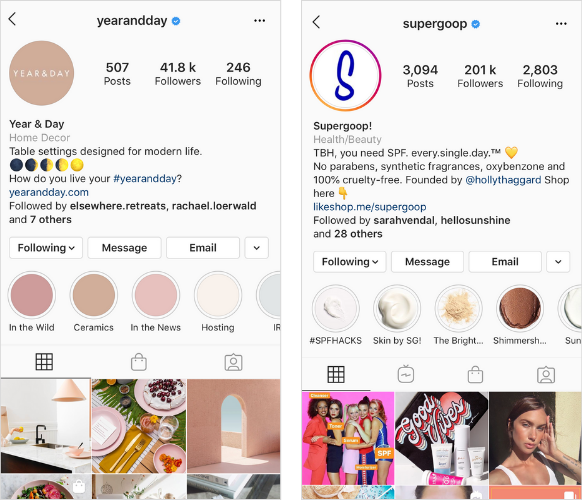The image size is (582, 500).
Task: Open the shop bag tab on yearandday
Action: click(x=139, y=362)
